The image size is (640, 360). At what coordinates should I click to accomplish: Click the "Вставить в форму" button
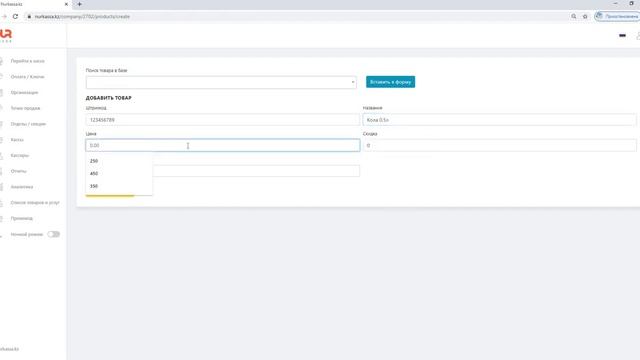(390, 82)
